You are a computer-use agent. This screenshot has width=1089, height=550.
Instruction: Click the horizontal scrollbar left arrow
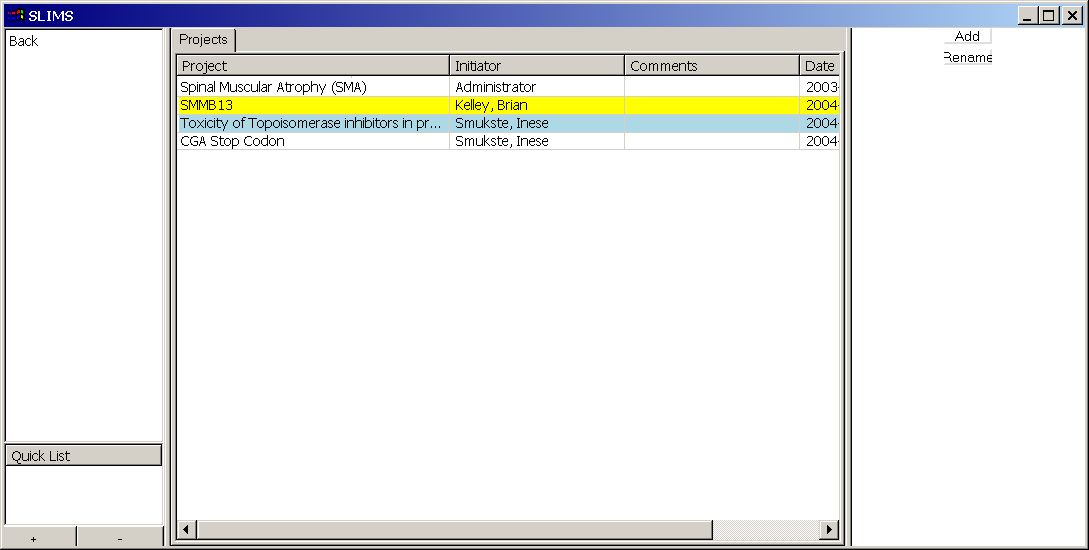click(x=187, y=529)
